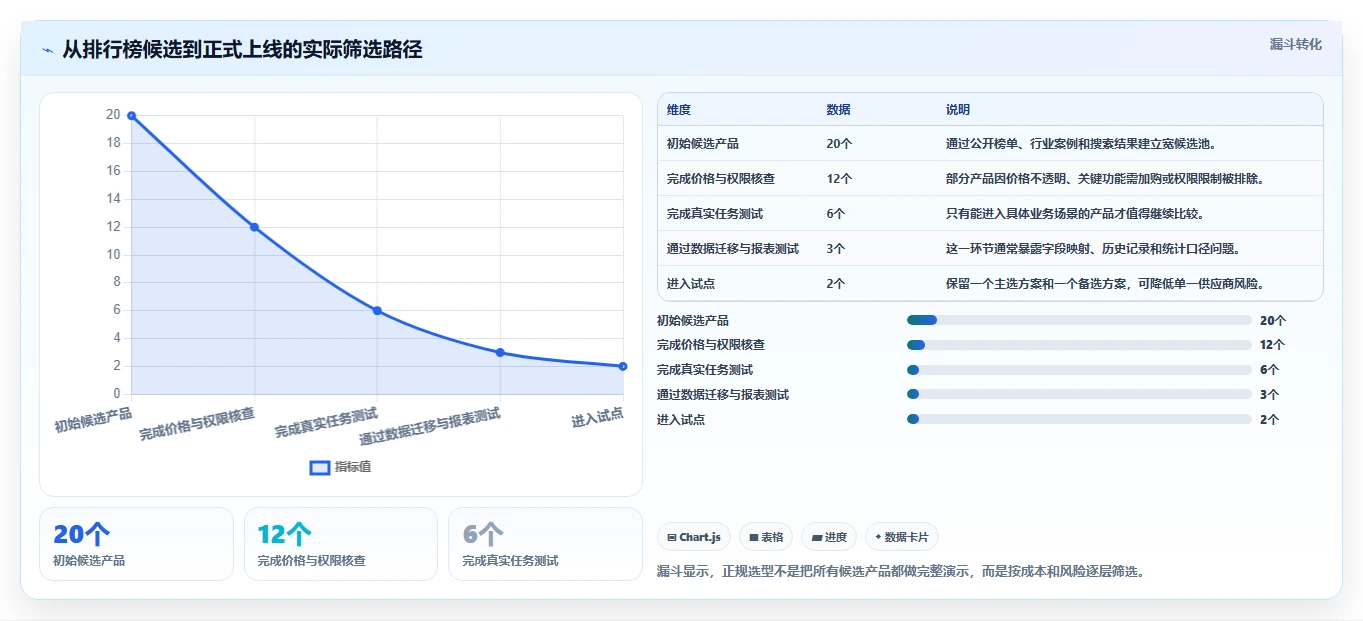Click the 2个 cell in the table
1363x621 pixels.
pyautogui.click(x=836, y=284)
